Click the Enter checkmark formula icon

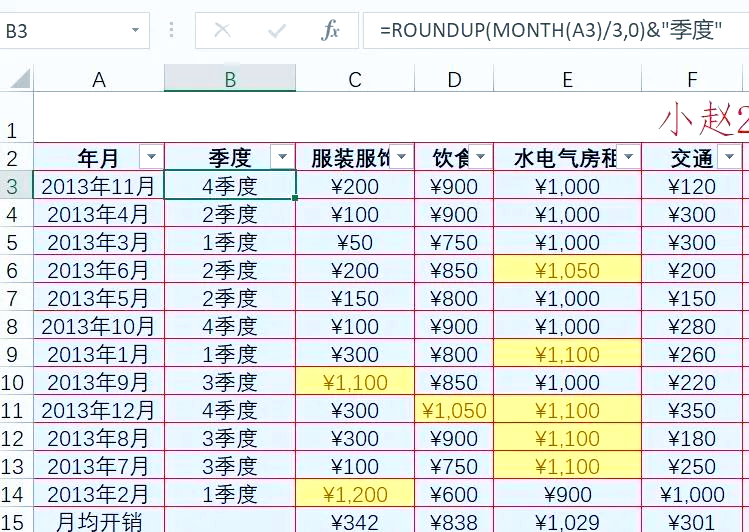pyautogui.click(x=277, y=31)
